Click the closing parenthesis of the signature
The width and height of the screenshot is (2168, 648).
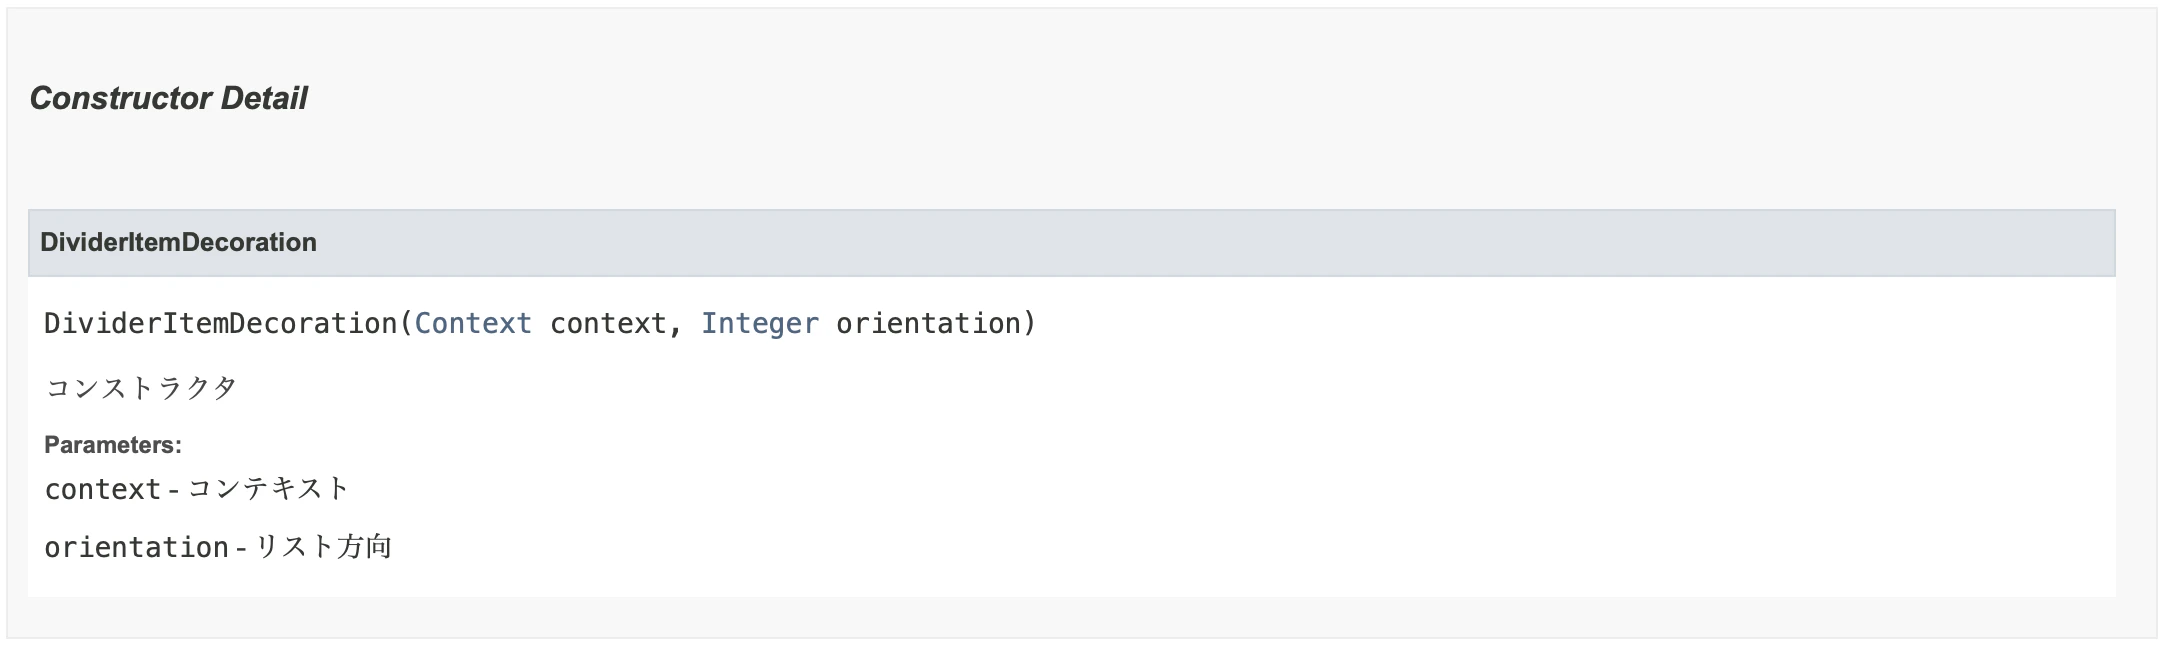[x=1030, y=323]
